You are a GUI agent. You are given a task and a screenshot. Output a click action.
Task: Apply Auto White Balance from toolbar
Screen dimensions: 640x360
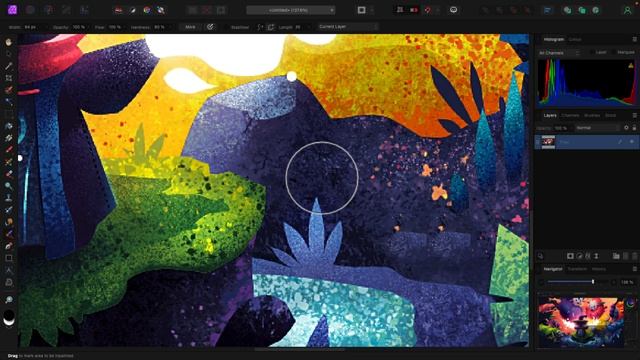click(x=161, y=10)
